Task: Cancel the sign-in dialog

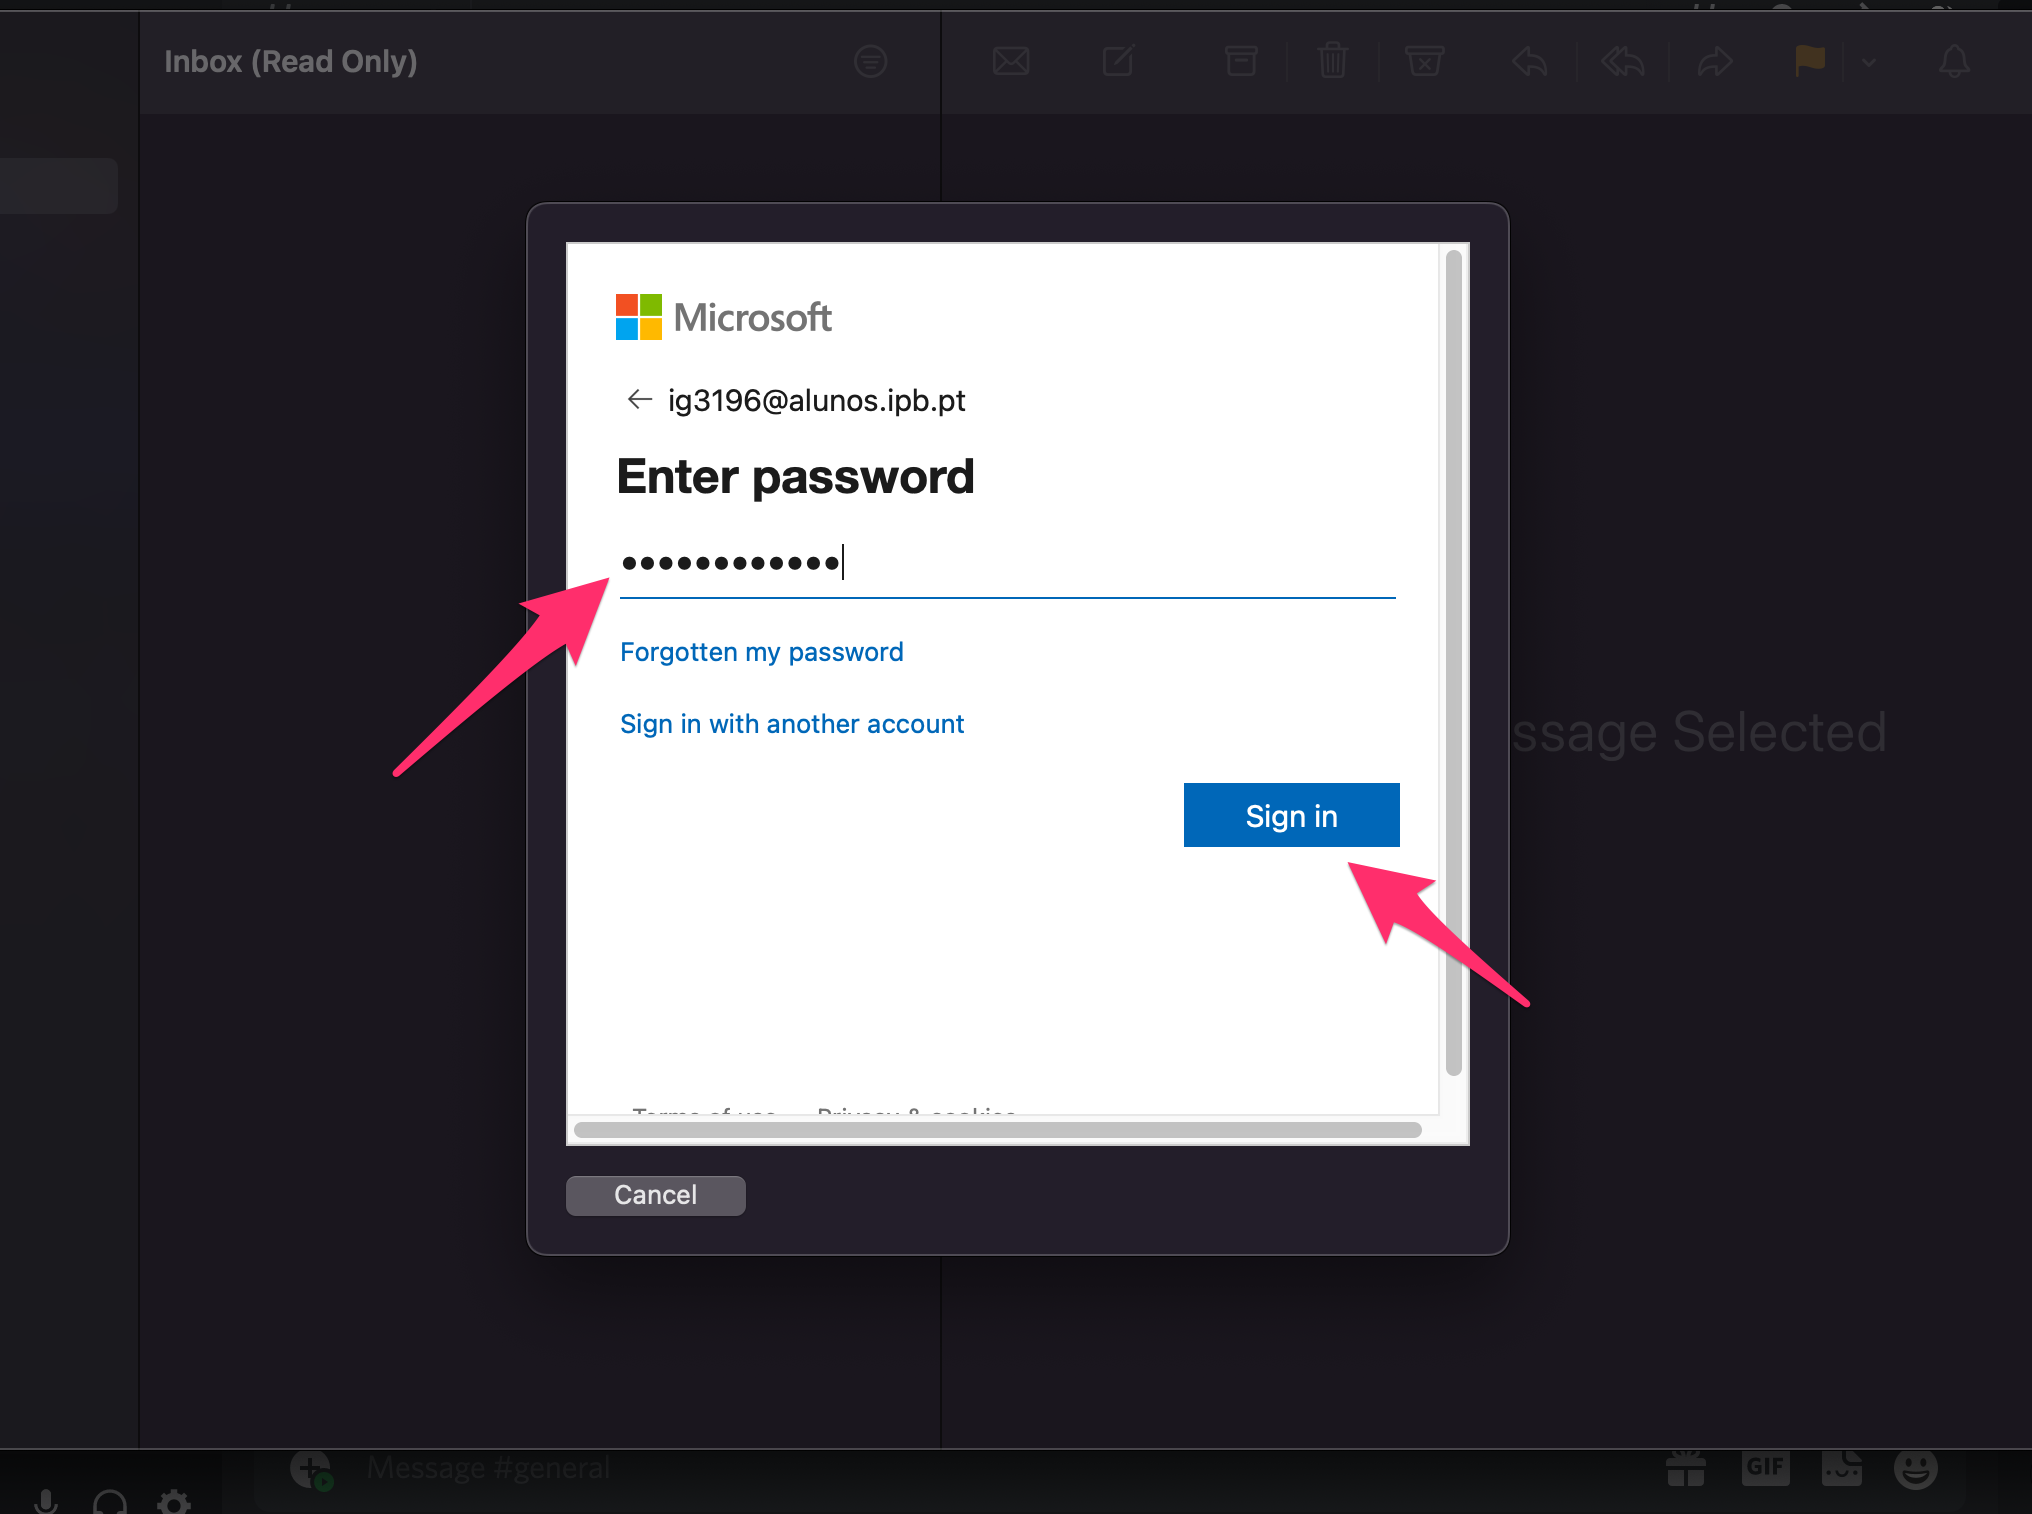Action: click(655, 1195)
